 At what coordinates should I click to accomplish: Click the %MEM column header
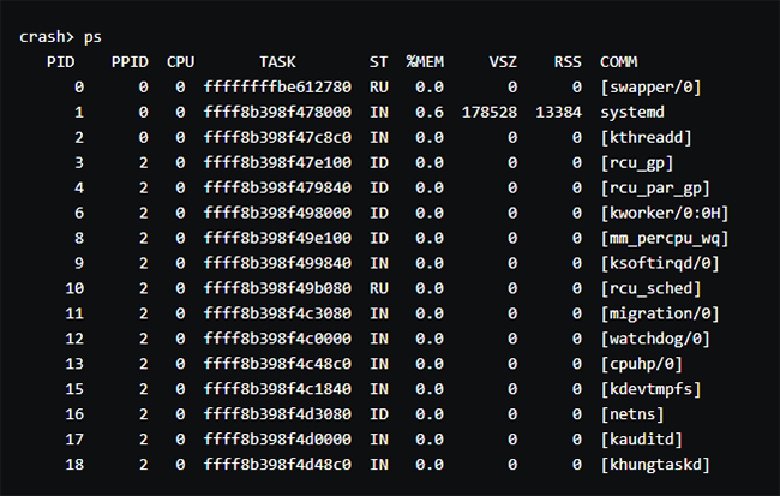point(425,62)
